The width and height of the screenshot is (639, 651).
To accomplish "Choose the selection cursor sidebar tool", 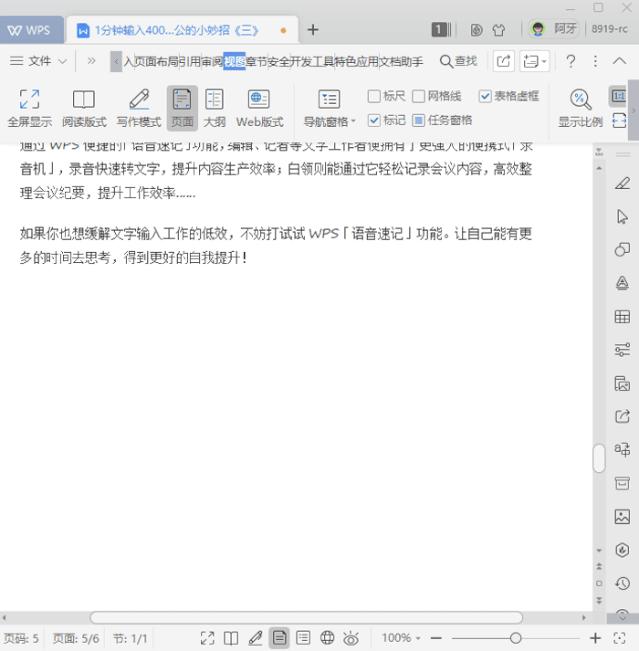I will pyautogui.click(x=622, y=216).
